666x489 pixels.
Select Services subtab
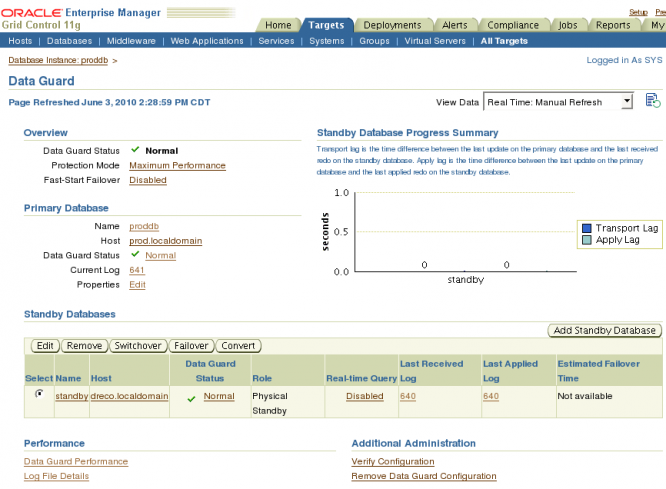(x=276, y=41)
